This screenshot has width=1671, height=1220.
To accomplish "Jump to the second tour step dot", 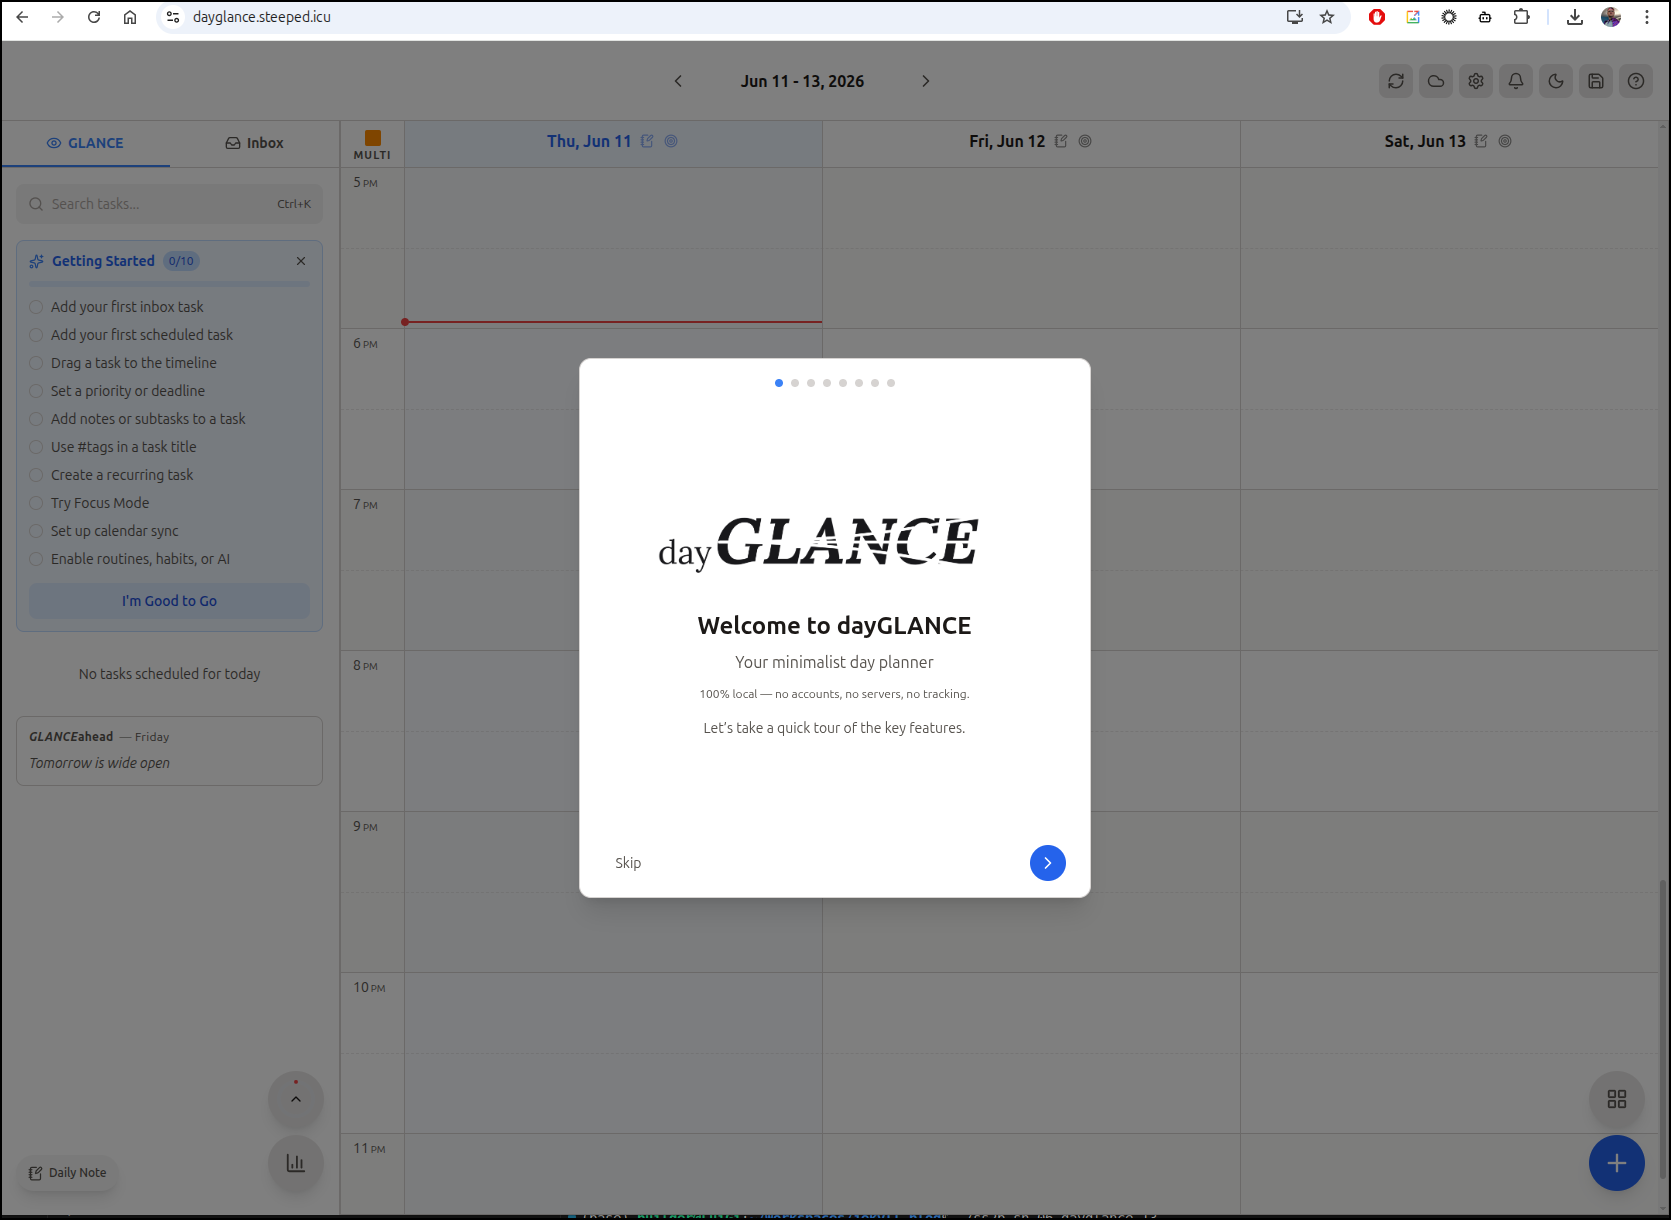I will [795, 383].
